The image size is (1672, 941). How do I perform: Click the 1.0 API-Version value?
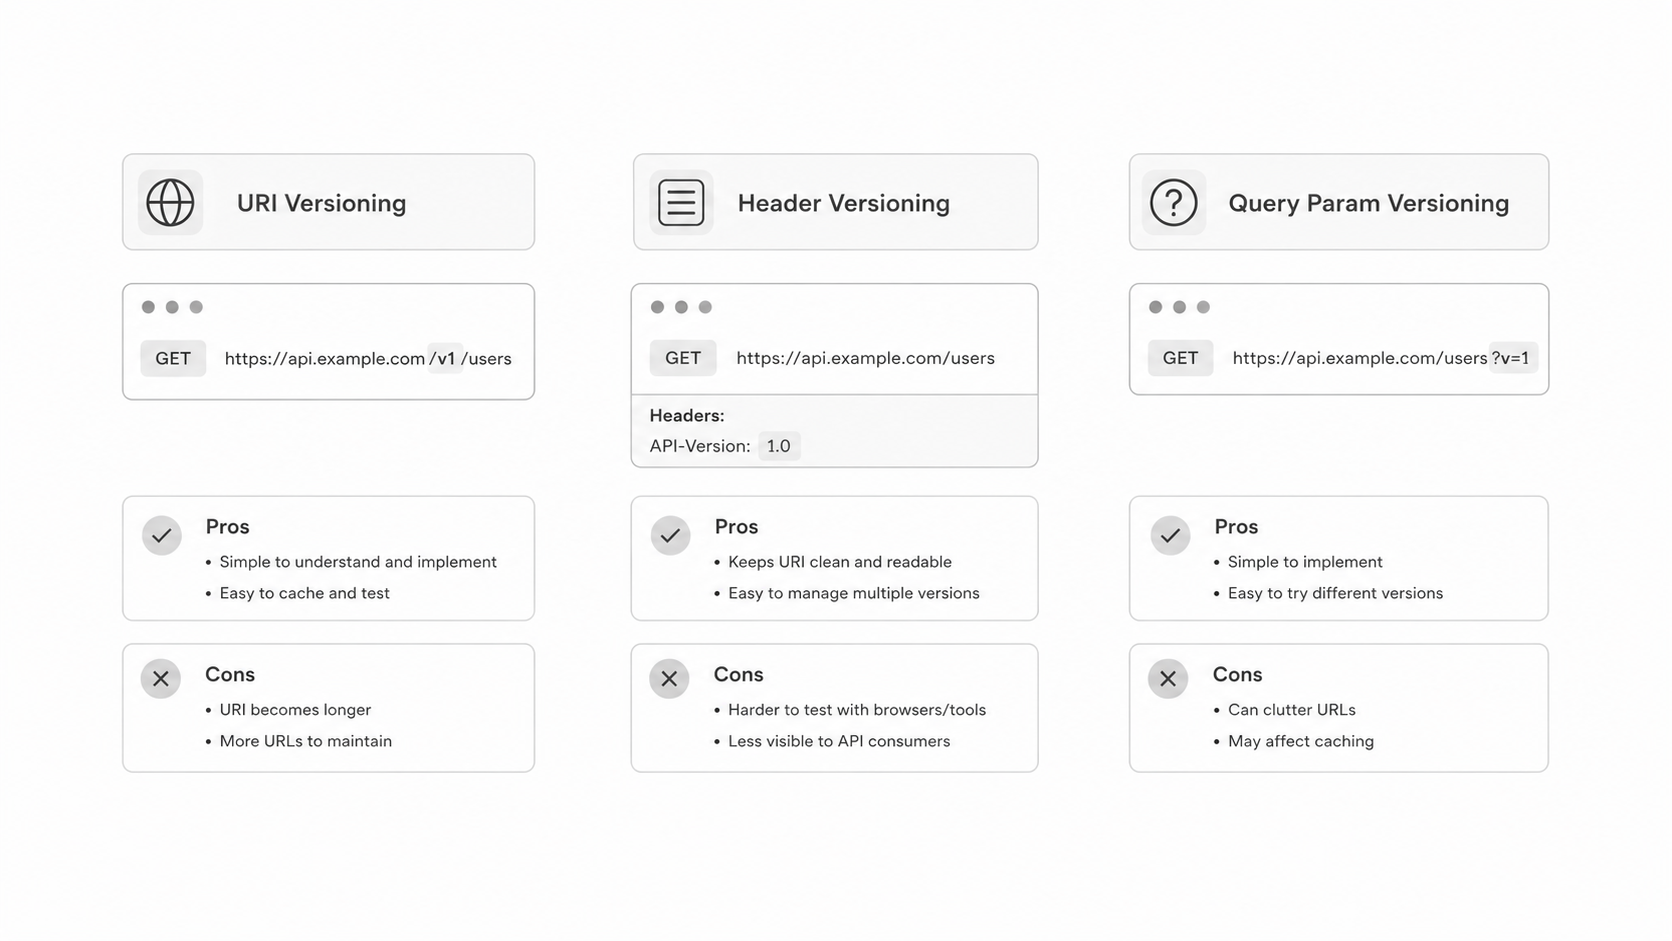[779, 446]
